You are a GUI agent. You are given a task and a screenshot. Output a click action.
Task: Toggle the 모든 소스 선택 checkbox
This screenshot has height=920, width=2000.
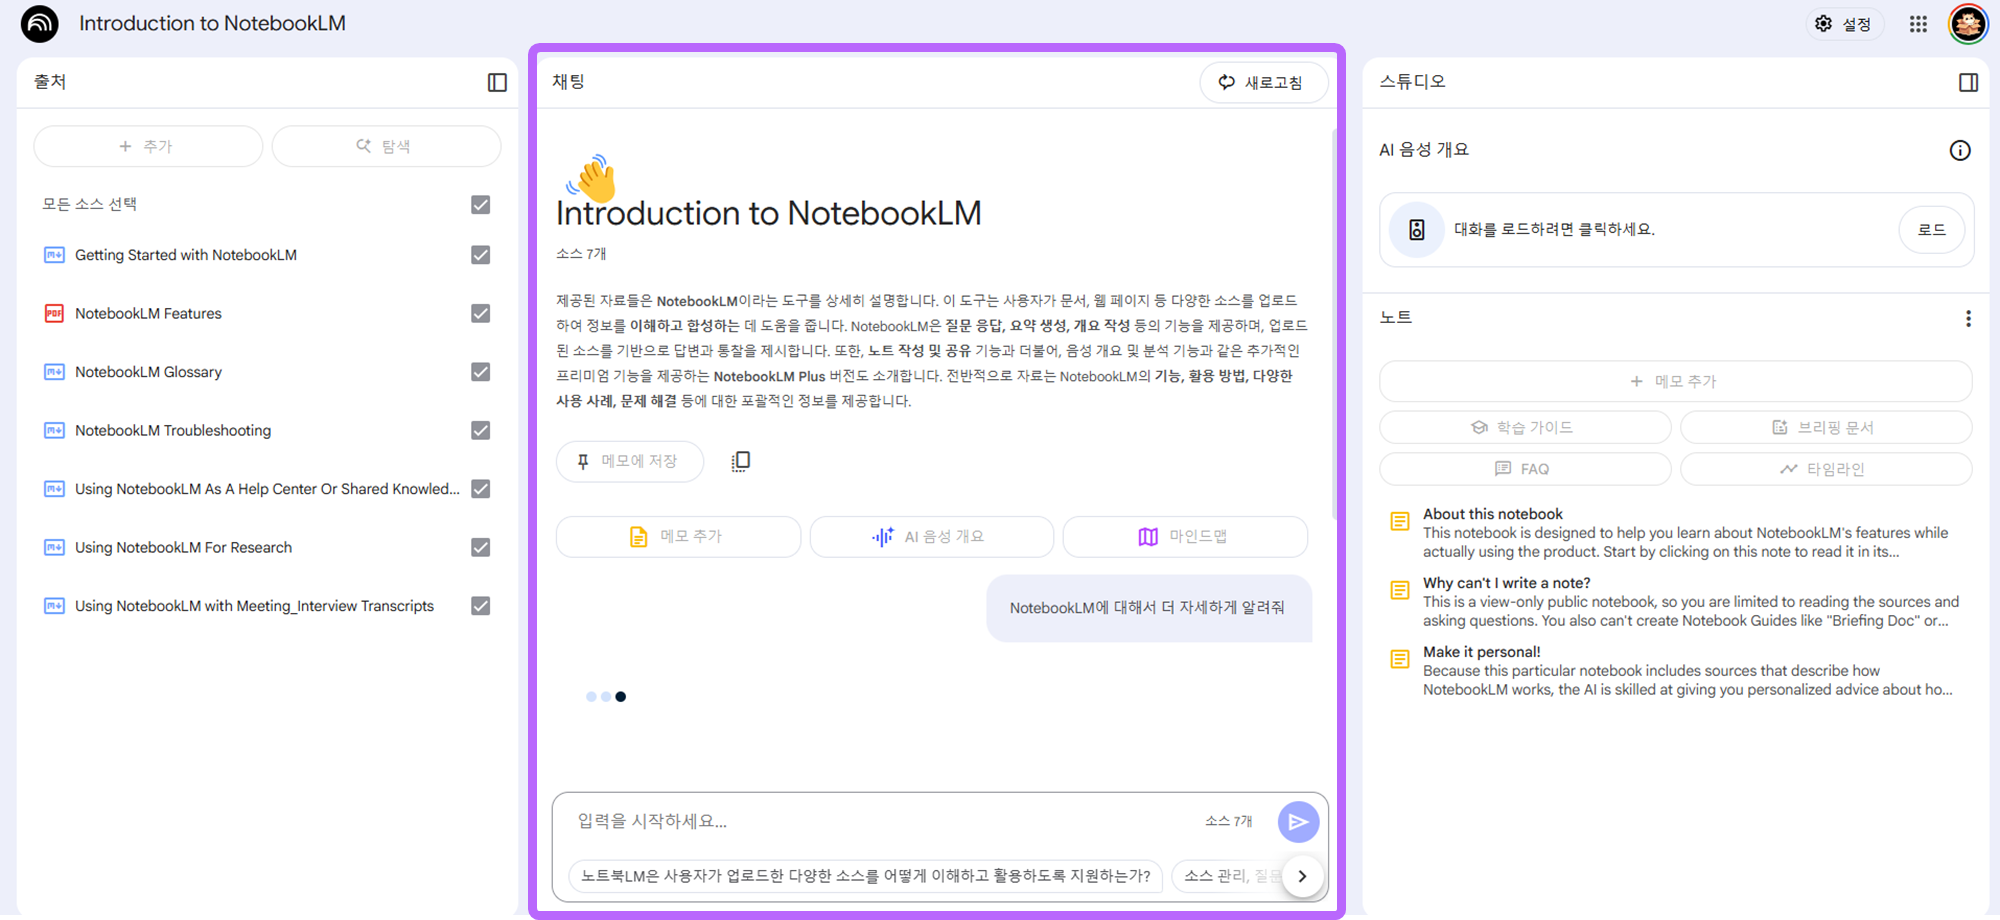(481, 204)
